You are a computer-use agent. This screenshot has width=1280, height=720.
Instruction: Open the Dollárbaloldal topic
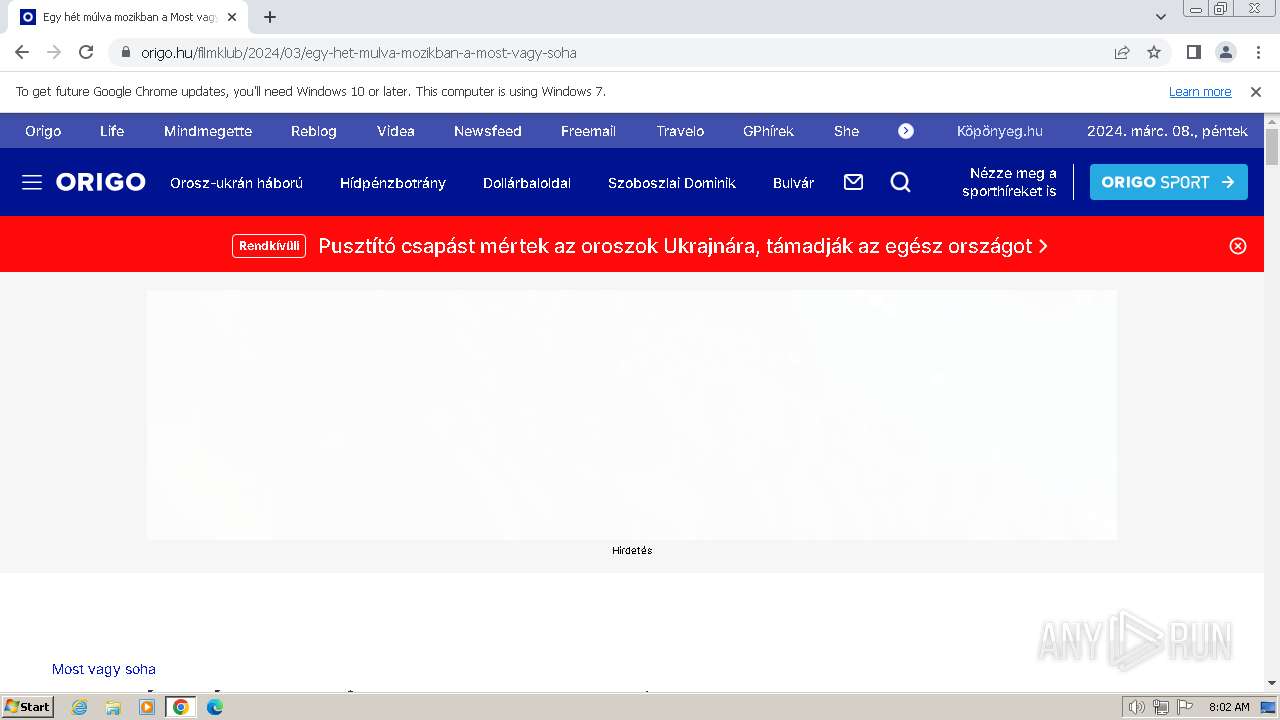527,183
